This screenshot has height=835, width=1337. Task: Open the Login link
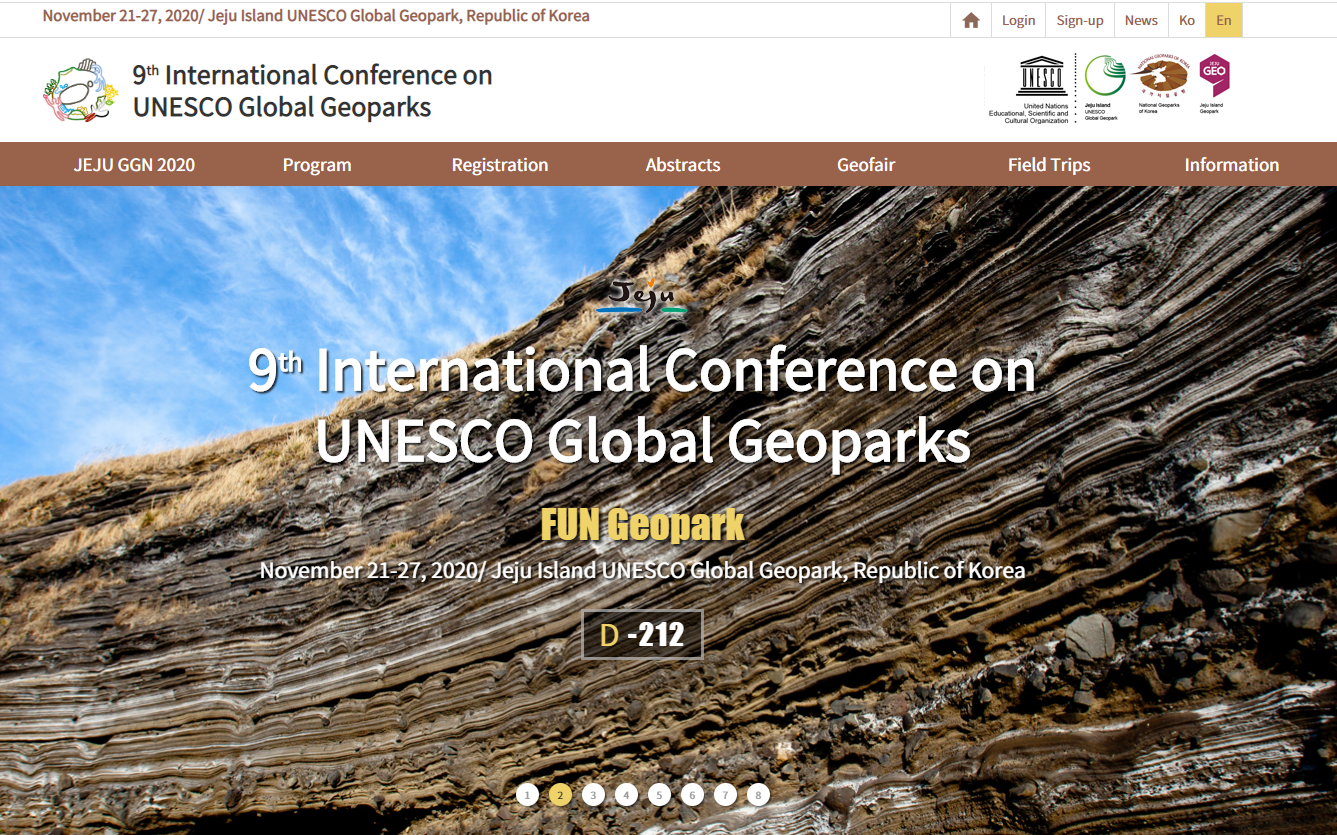1018,20
